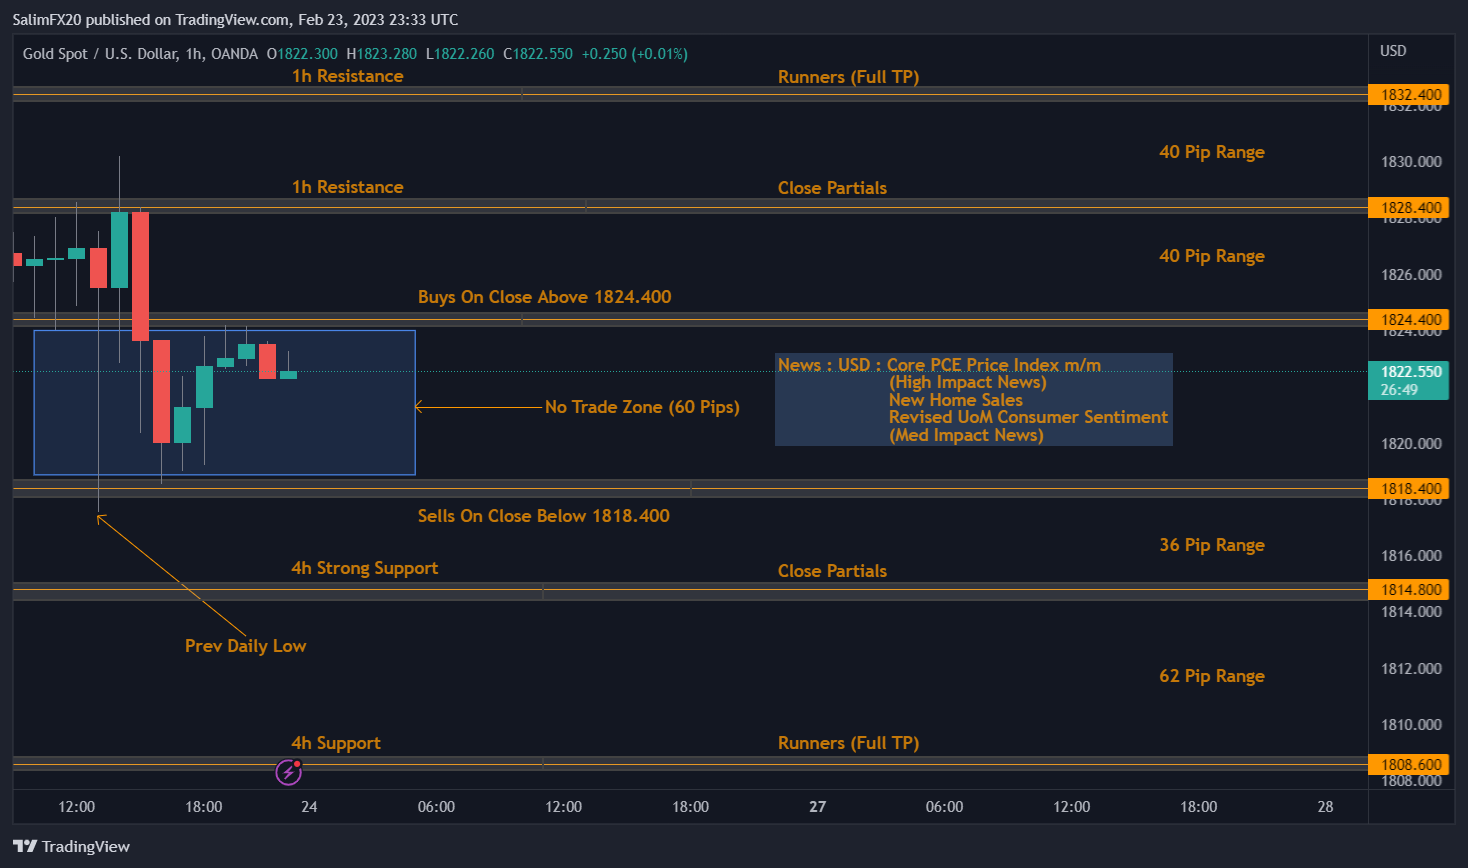This screenshot has height=868, width=1468.
Task: Click the arrowhead pointing at the blue zone
Action: [x=419, y=407]
